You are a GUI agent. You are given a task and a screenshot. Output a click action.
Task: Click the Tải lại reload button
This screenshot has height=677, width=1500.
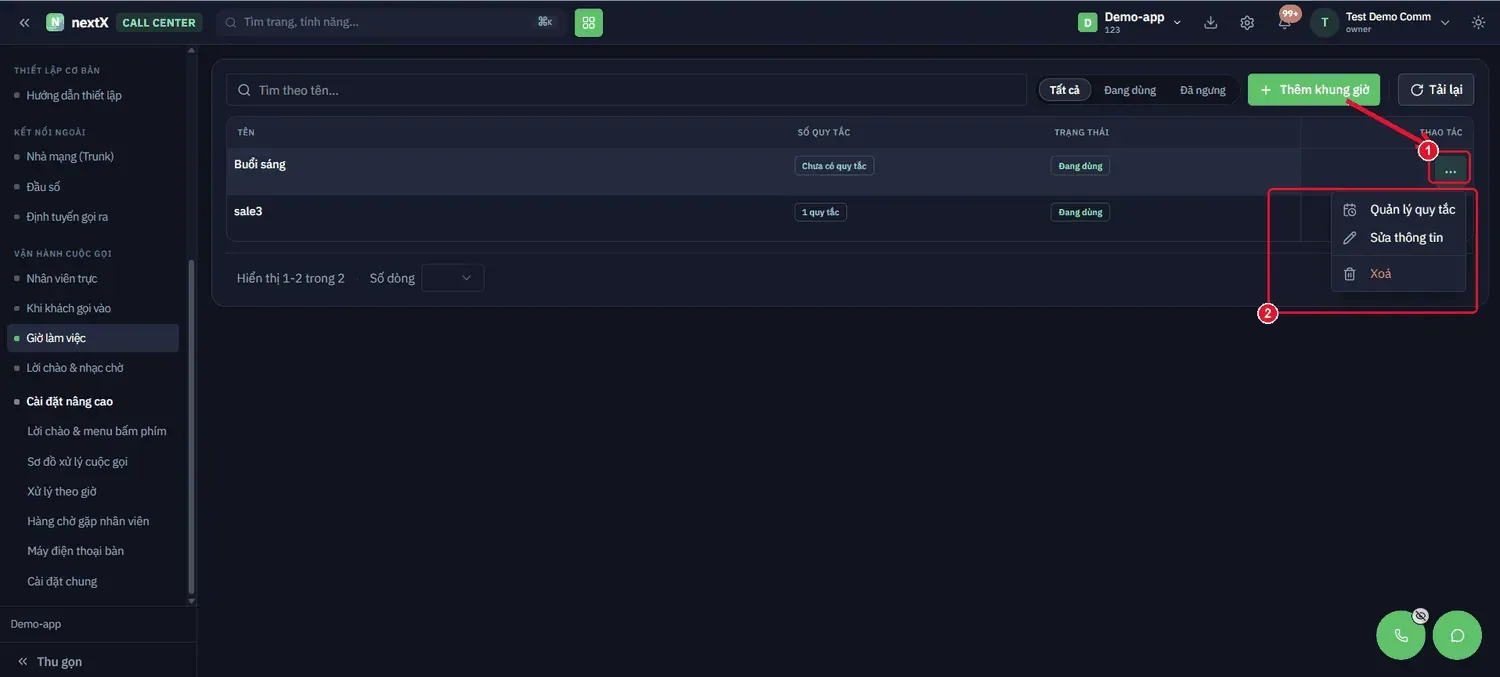pyautogui.click(x=1436, y=90)
